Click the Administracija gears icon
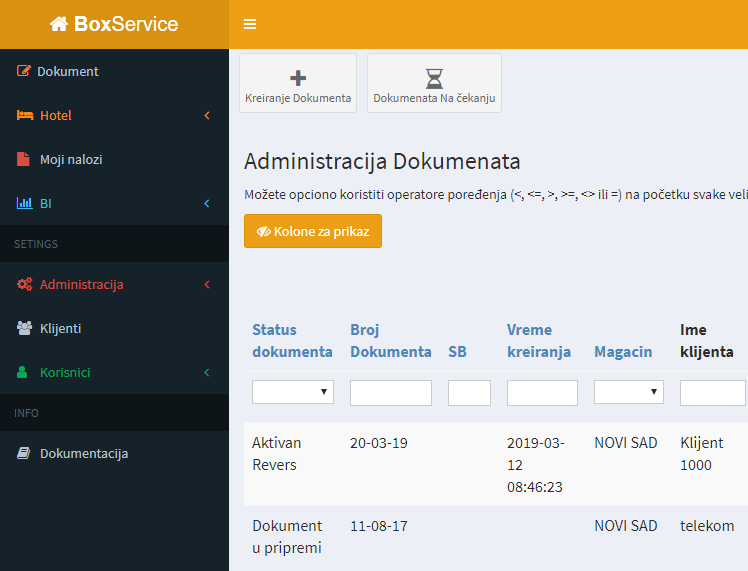748x571 pixels. [24, 284]
